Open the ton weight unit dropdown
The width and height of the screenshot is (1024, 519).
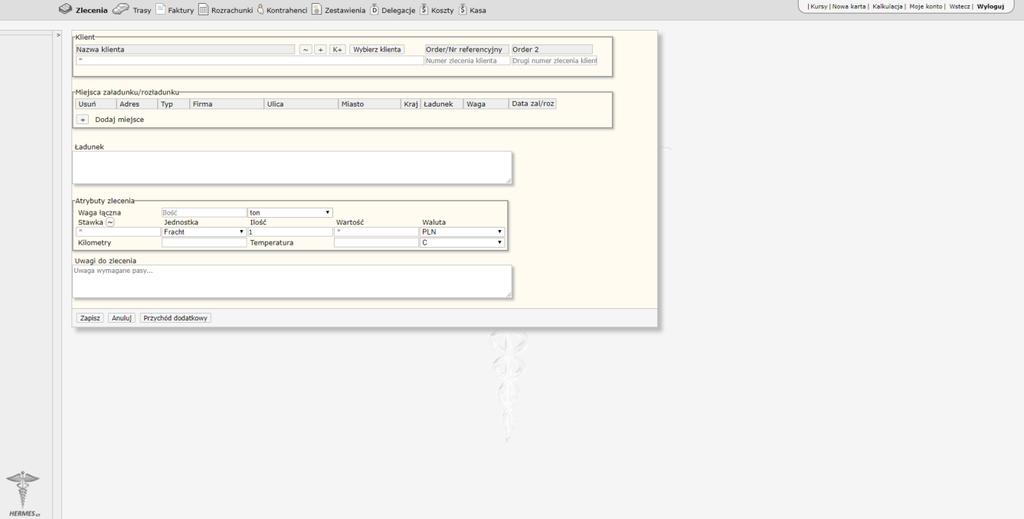coord(290,213)
